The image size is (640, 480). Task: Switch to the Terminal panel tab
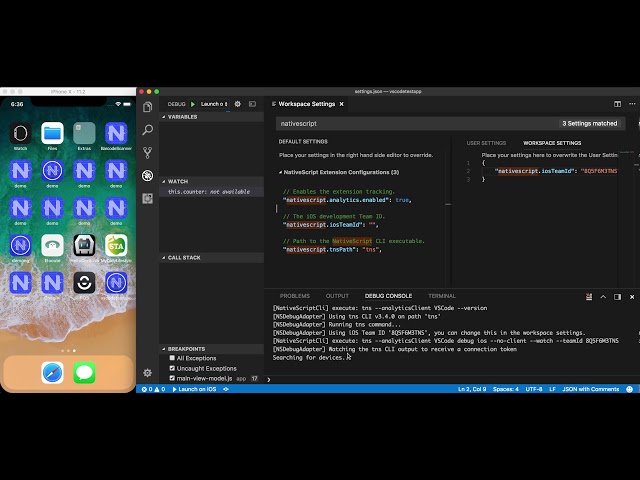click(442, 296)
